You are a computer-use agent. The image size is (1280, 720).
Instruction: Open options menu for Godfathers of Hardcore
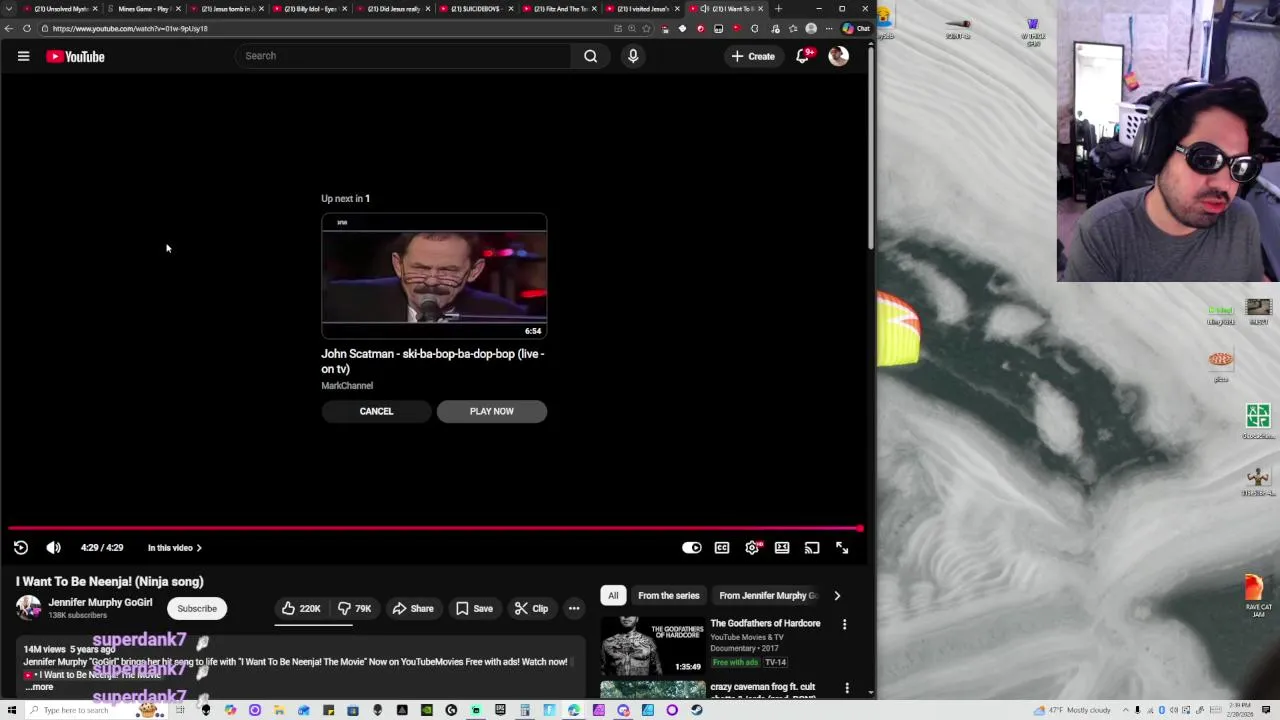coord(845,625)
